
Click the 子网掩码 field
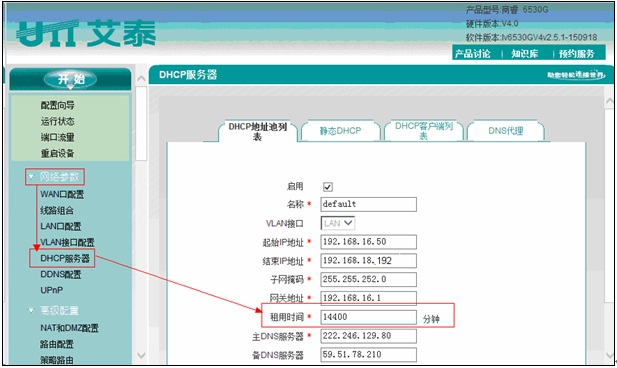368,279
